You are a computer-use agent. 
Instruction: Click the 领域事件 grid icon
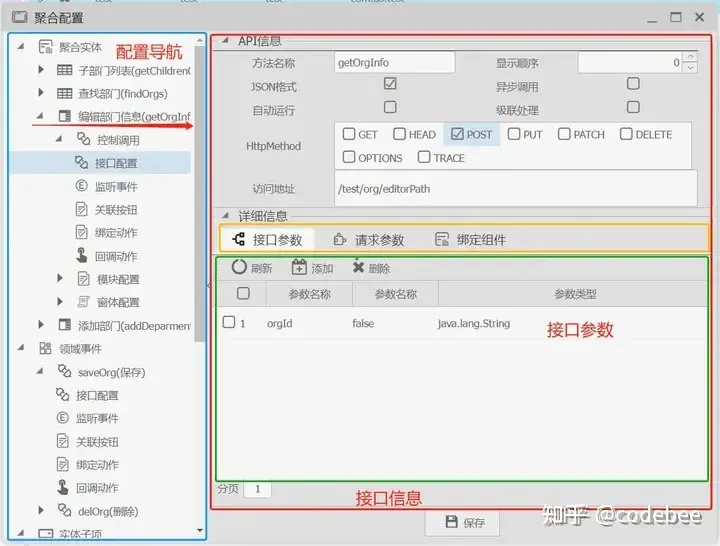[45, 348]
